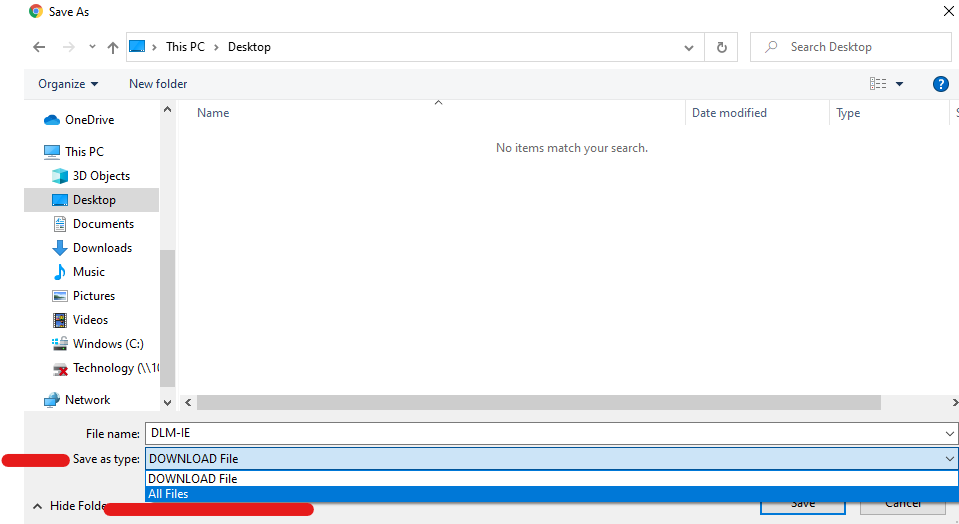This screenshot has width=959, height=524.
Task: Sort by Name column header
Action: click(x=213, y=113)
